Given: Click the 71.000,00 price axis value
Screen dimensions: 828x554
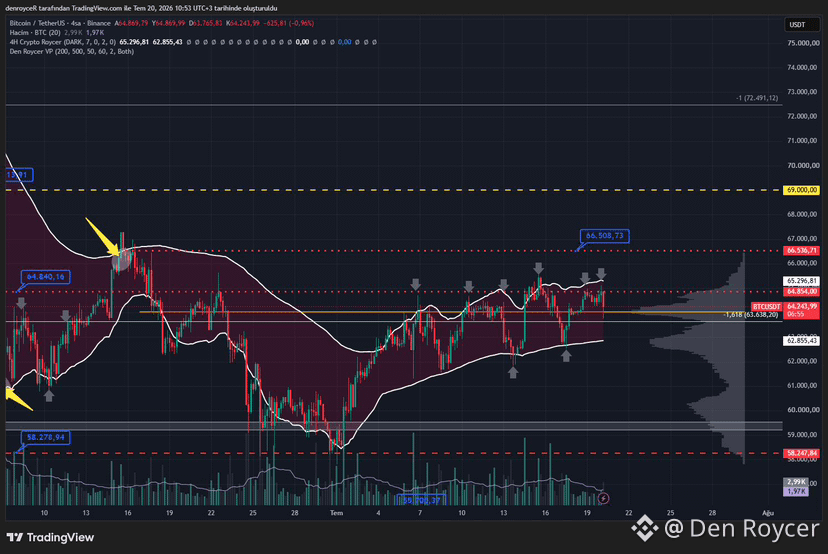Looking at the screenshot, I should point(802,140).
